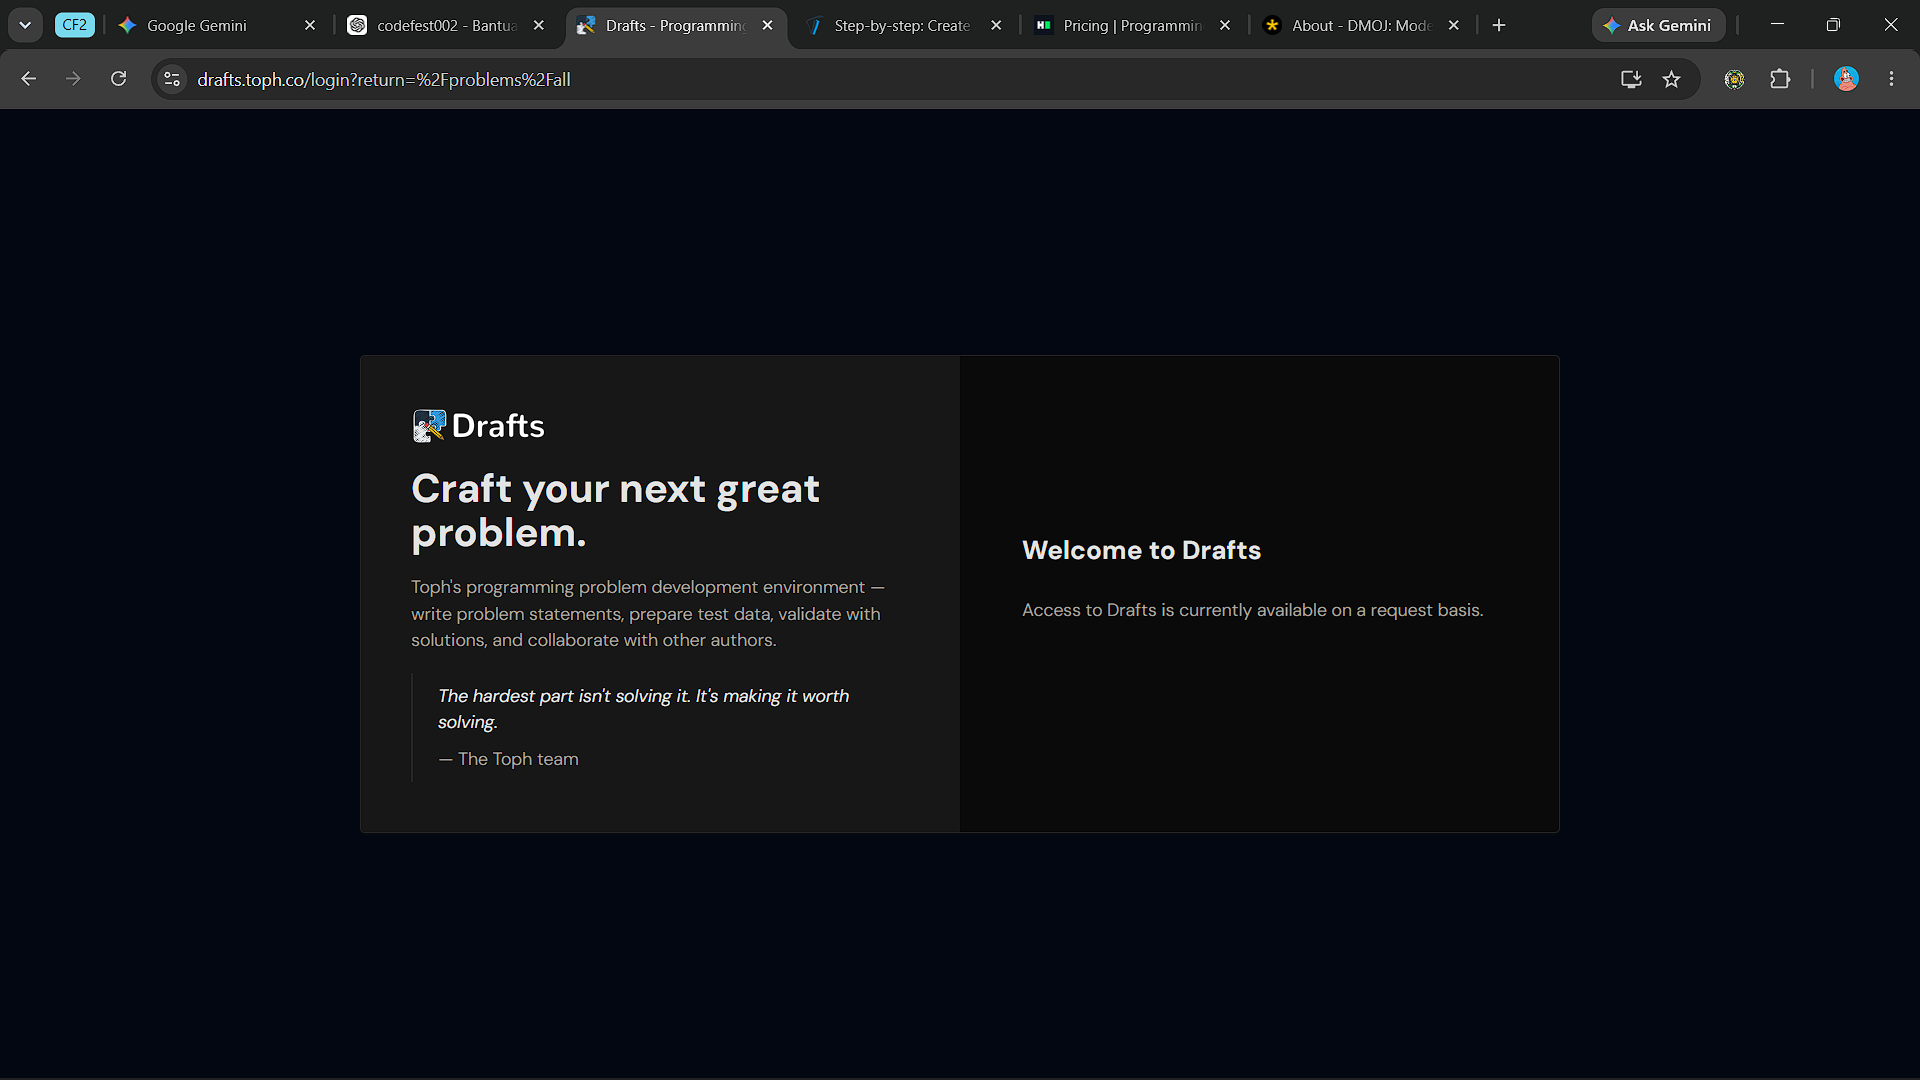
Task: View site information for drafts.toph.co
Action: pos(172,79)
